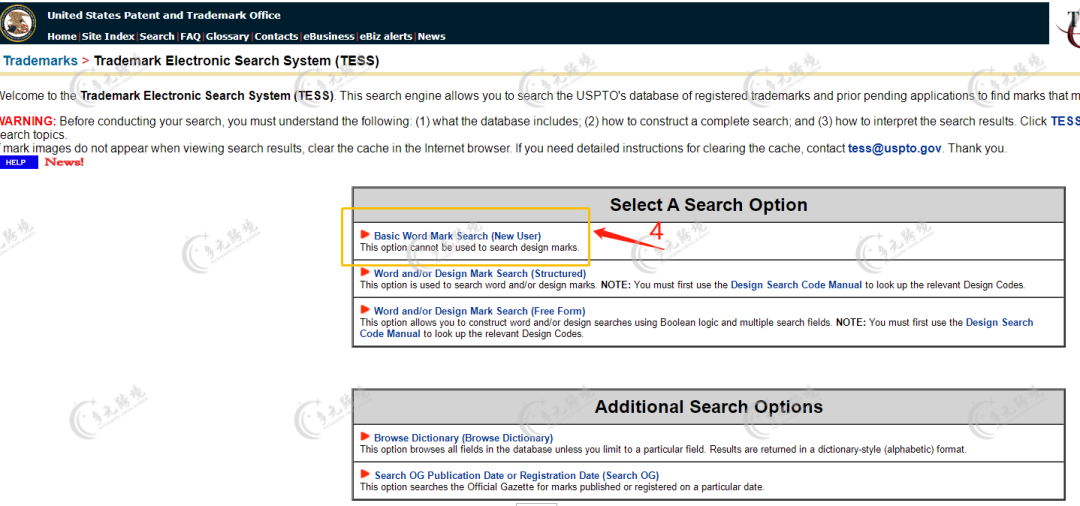Open the Glossary header link
The width and height of the screenshot is (1080, 506).
pos(227,36)
